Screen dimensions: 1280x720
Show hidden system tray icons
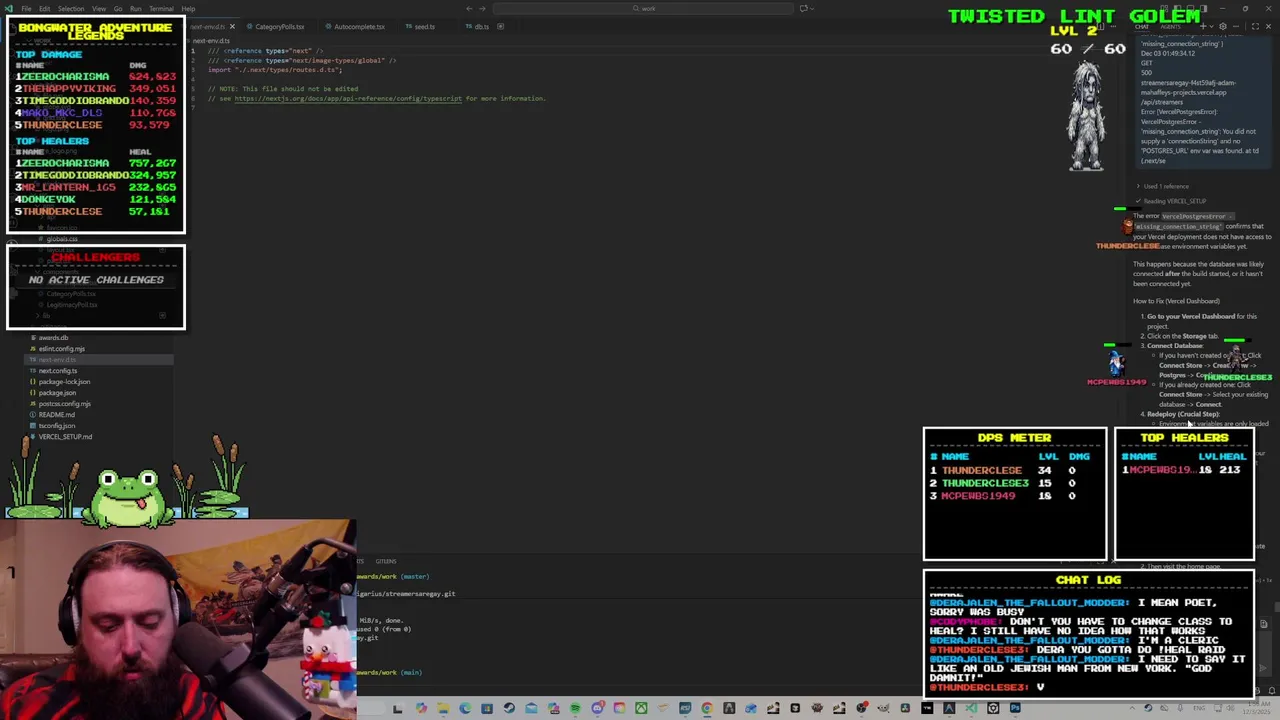coord(1132,709)
